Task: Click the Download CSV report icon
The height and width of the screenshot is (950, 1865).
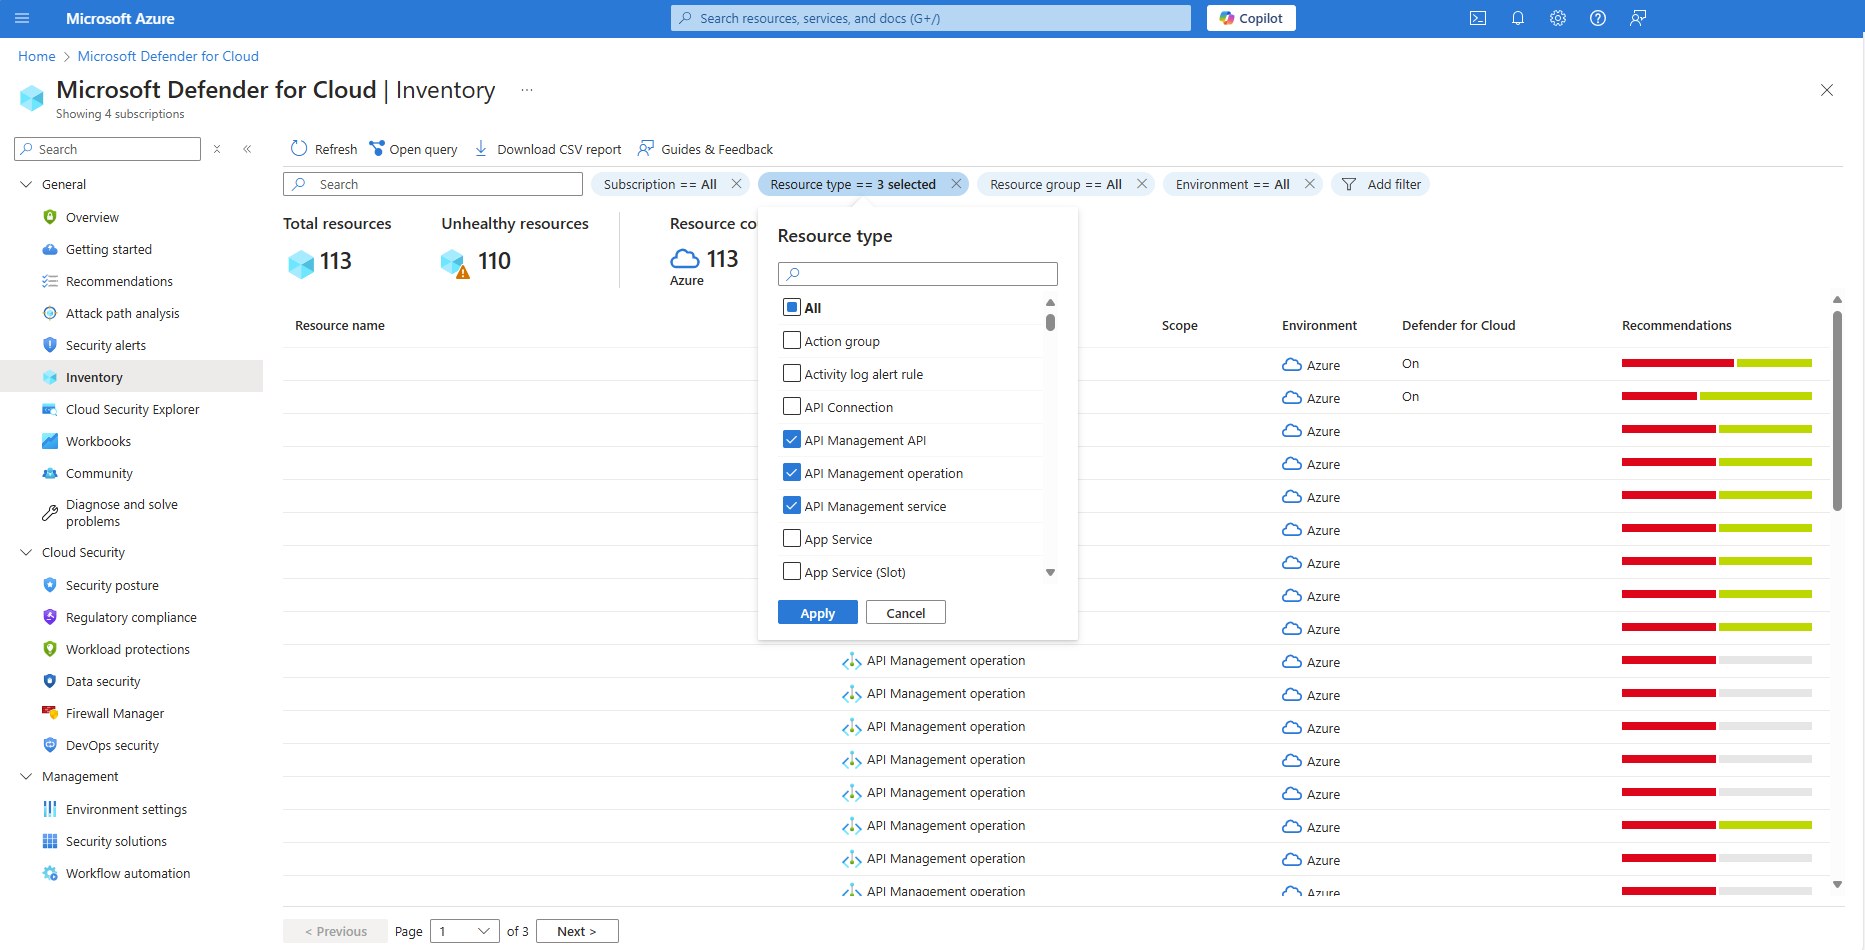Action: pos(481,149)
